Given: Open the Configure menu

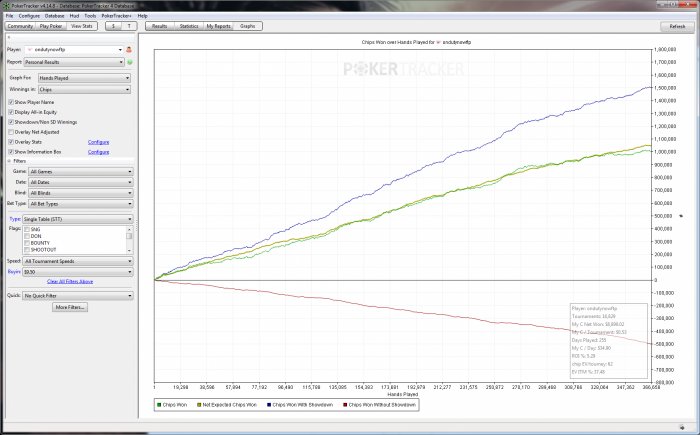Looking at the screenshot, I should (x=29, y=16).
